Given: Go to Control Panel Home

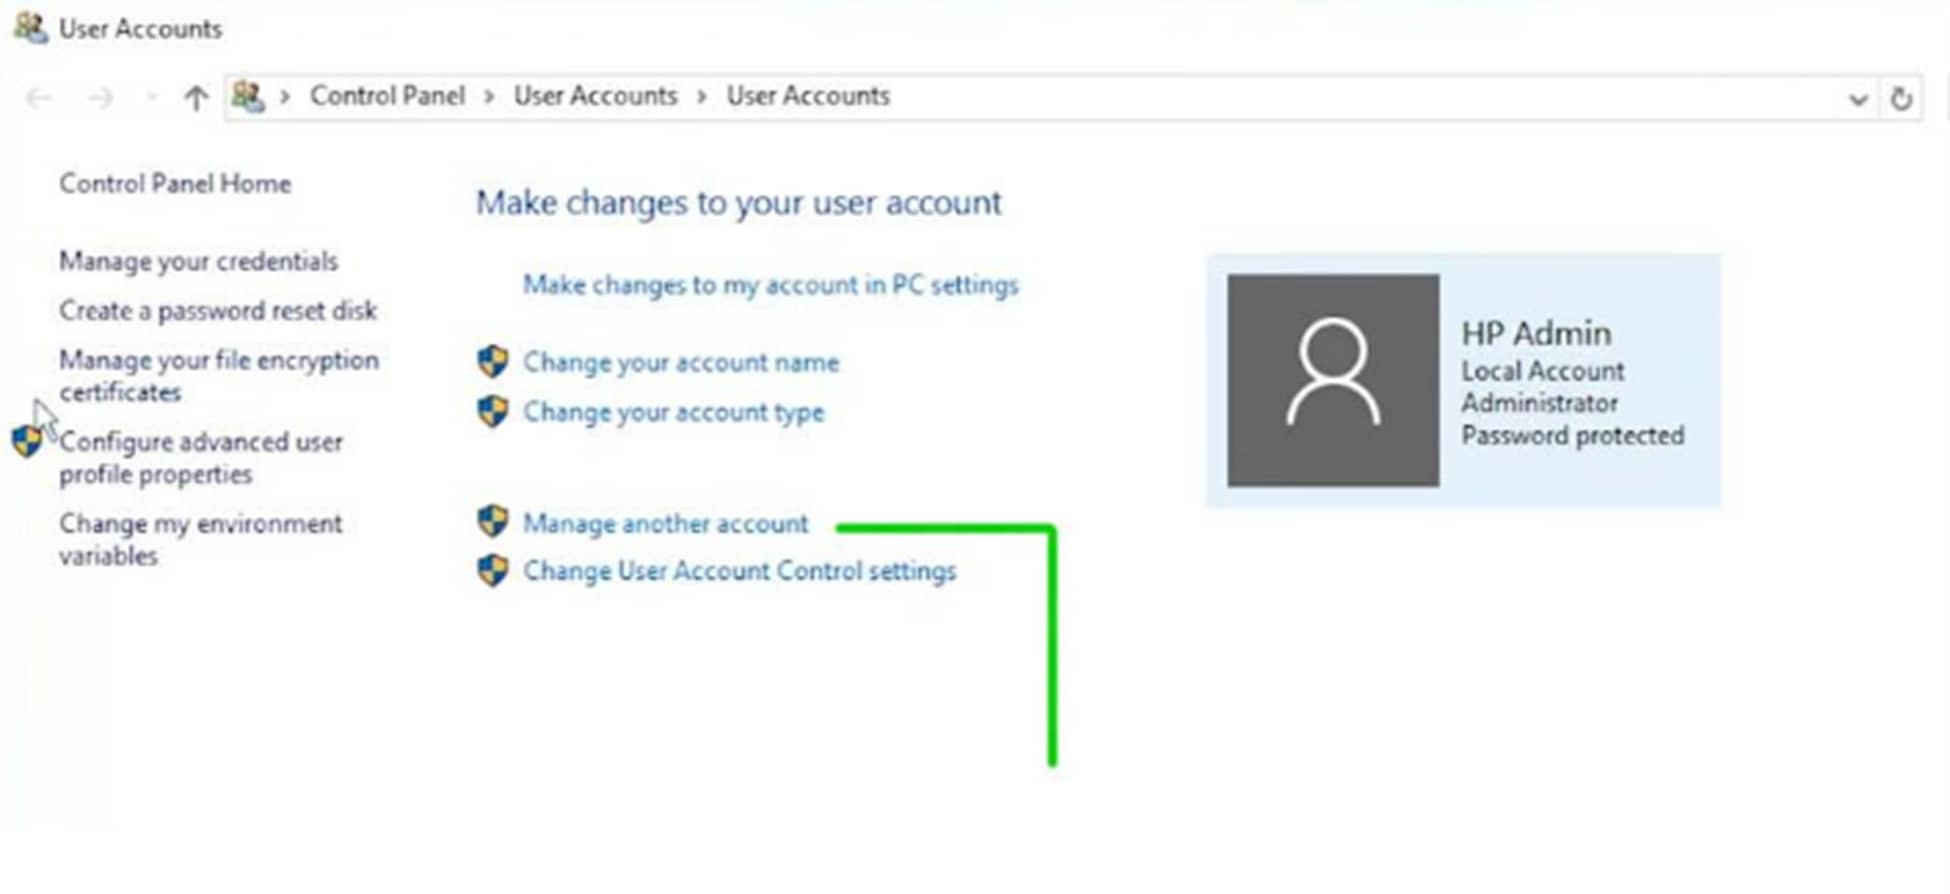Looking at the screenshot, I should coord(175,184).
